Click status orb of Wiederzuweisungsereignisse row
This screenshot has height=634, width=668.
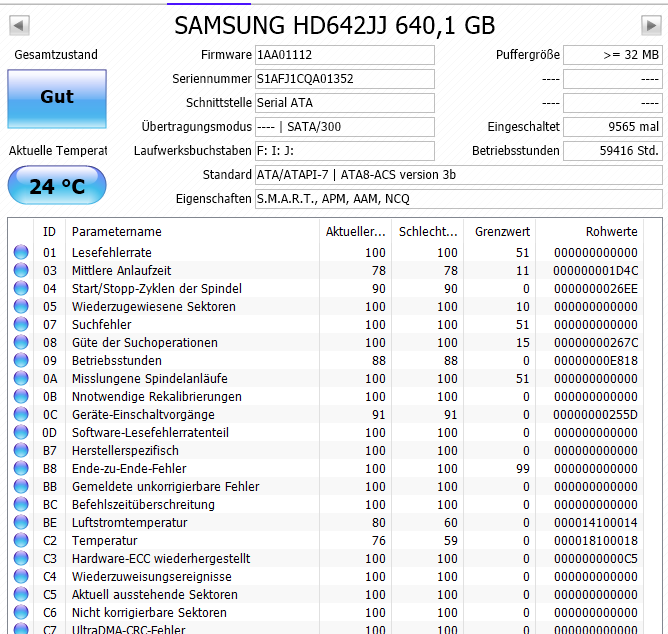tap(21, 576)
